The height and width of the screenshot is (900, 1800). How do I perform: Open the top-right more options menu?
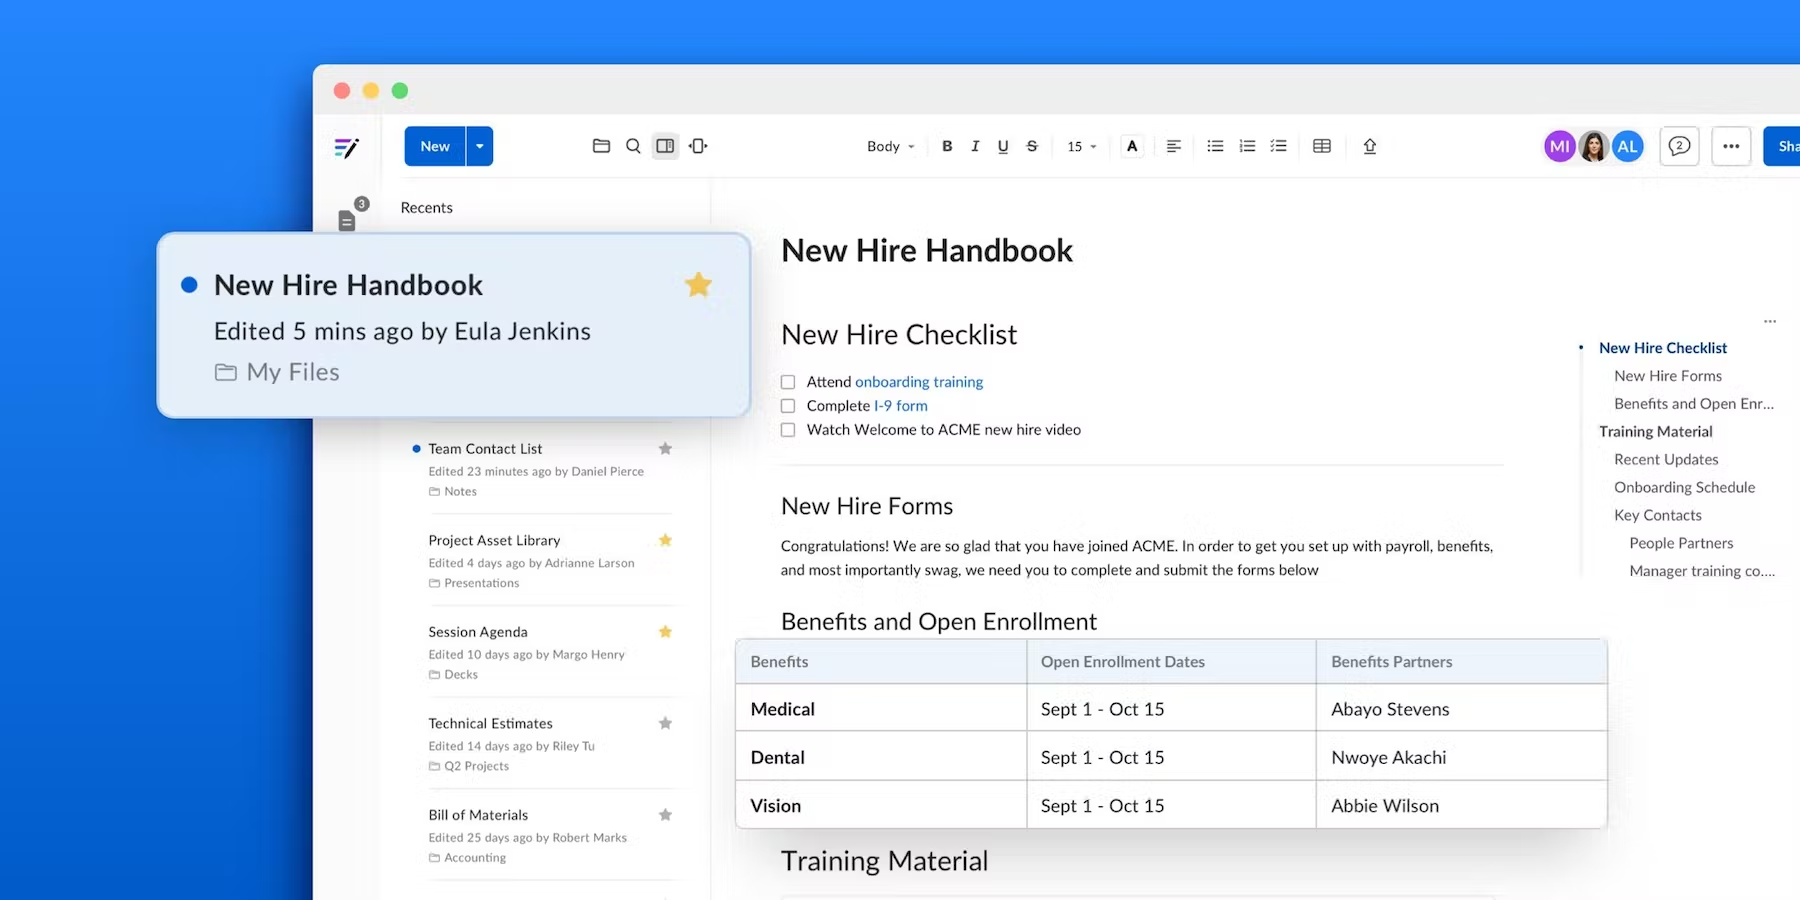coord(1731,146)
